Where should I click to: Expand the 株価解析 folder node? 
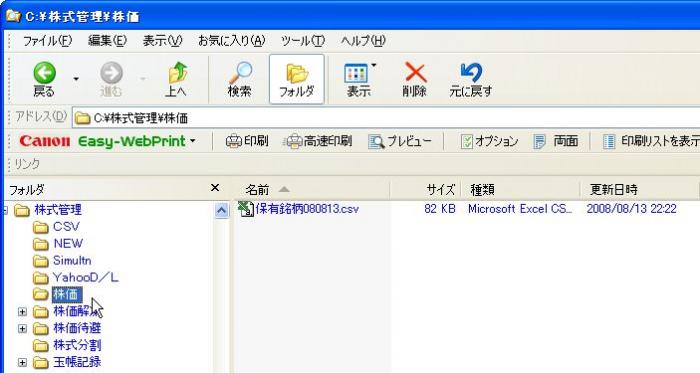[x=22, y=312]
